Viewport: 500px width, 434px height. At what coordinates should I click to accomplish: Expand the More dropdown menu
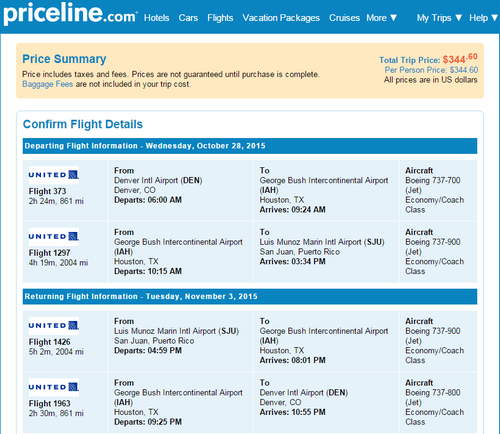pos(382,18)
